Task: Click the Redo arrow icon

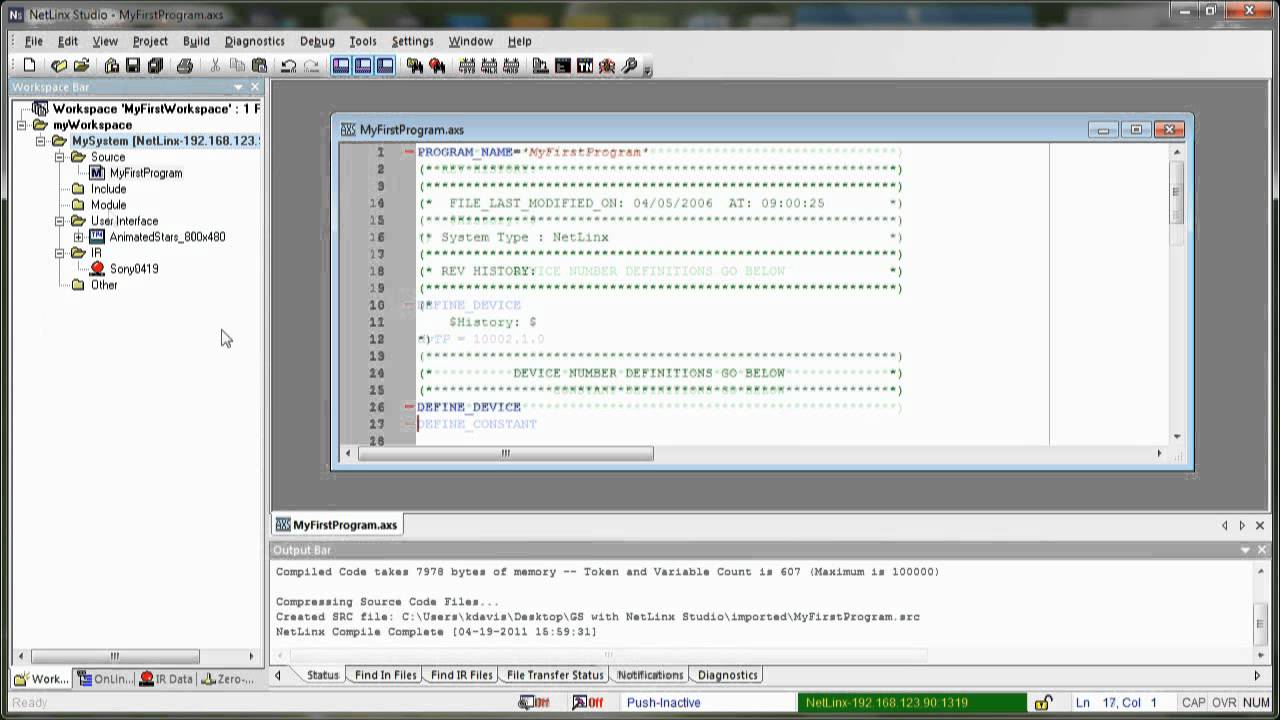Action: [311, 66]
